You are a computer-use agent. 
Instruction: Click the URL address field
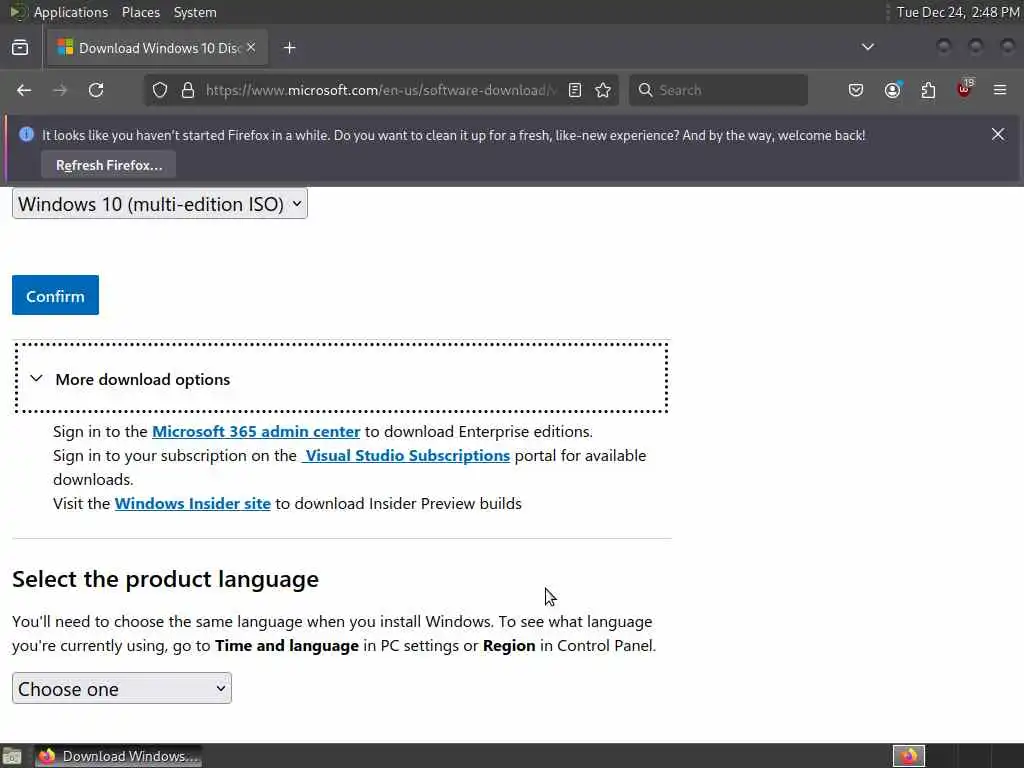(x=381, y=90)
